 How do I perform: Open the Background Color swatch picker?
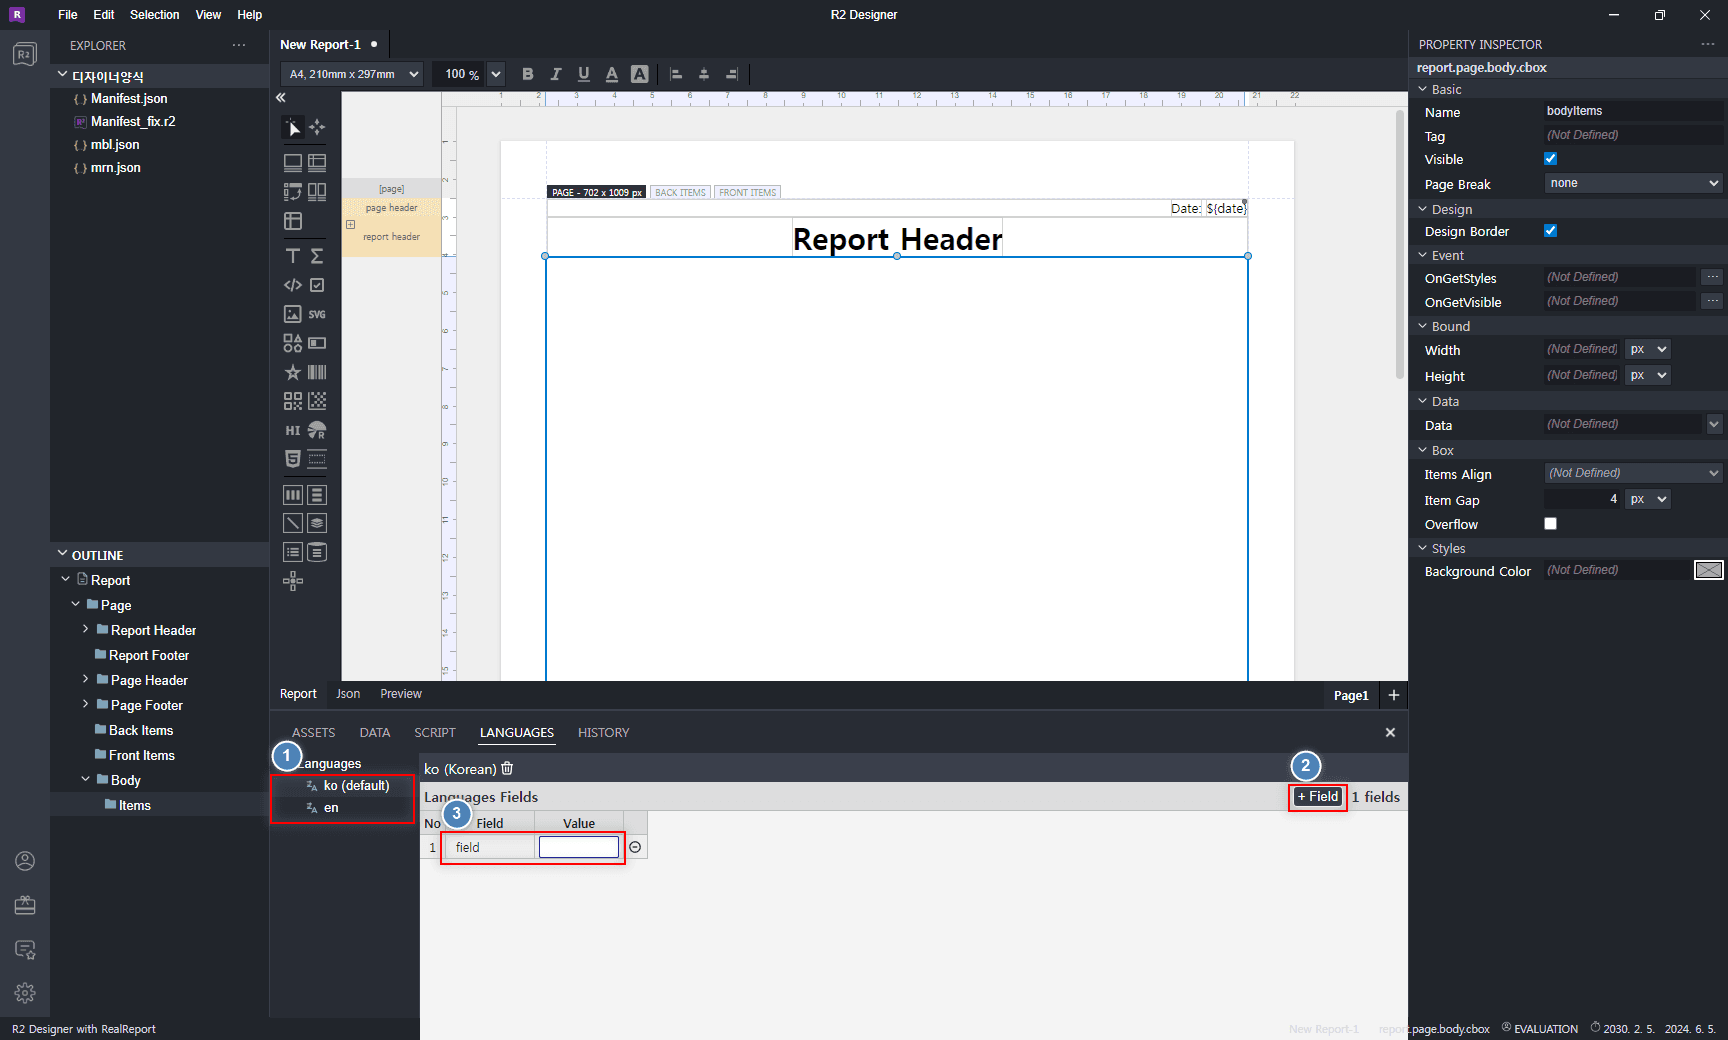1709,570
